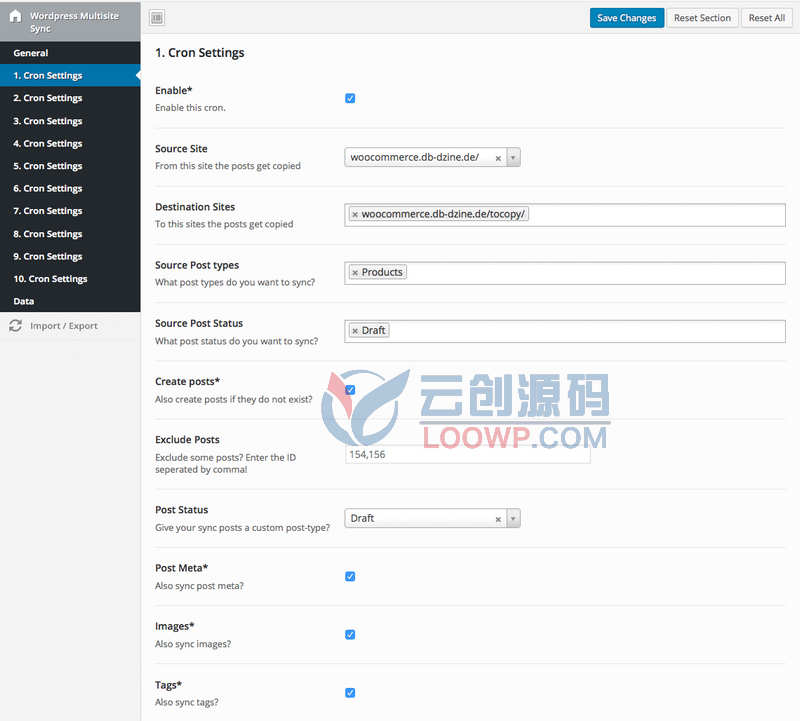Click the 1. Cron Settings page heading
Image resolution: width=800 pixels, height=721 pixels.
point(199,53)
